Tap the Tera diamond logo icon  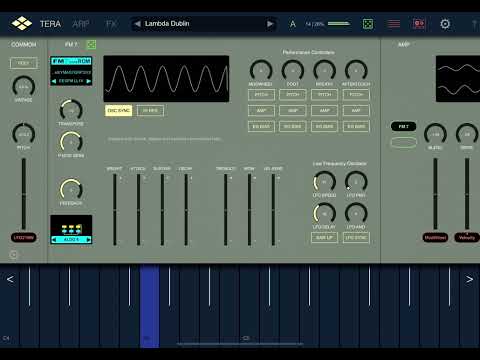22,24
